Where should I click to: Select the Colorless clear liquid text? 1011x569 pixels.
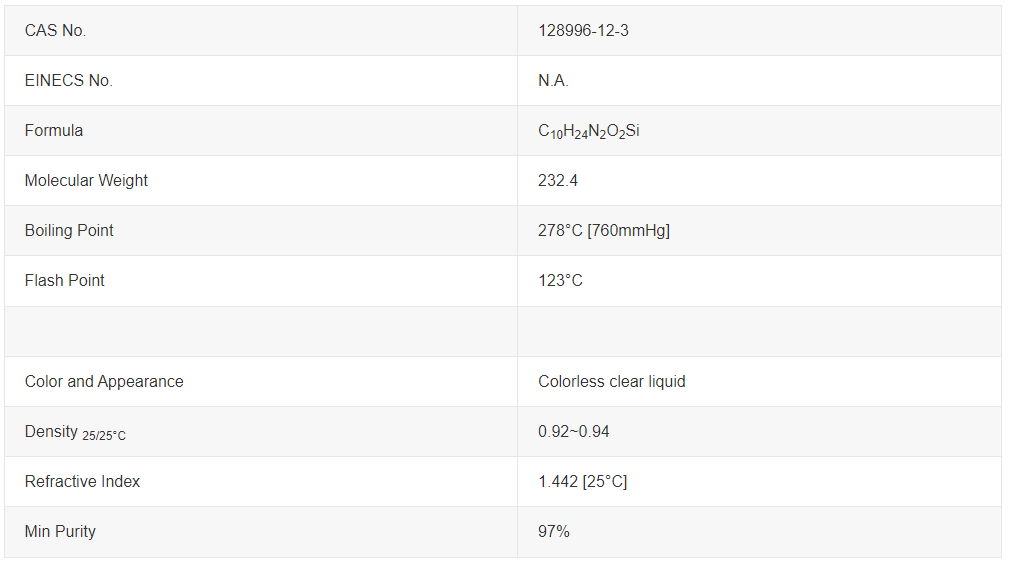611,381
